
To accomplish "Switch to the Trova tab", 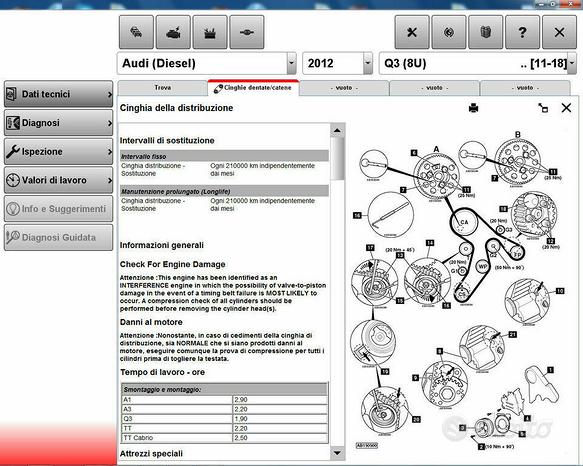I will 162,88.
